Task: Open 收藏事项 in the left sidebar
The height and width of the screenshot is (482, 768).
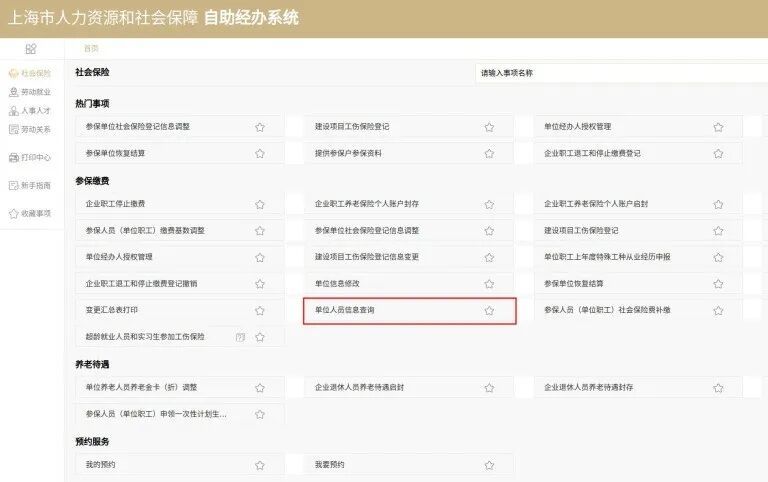Action: [30, 214]
